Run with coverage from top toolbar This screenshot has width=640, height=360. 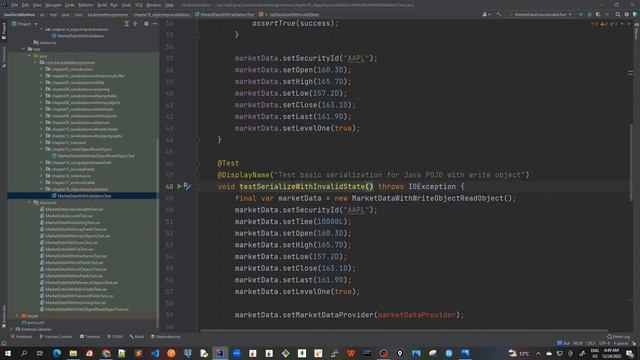coord(598,14)
